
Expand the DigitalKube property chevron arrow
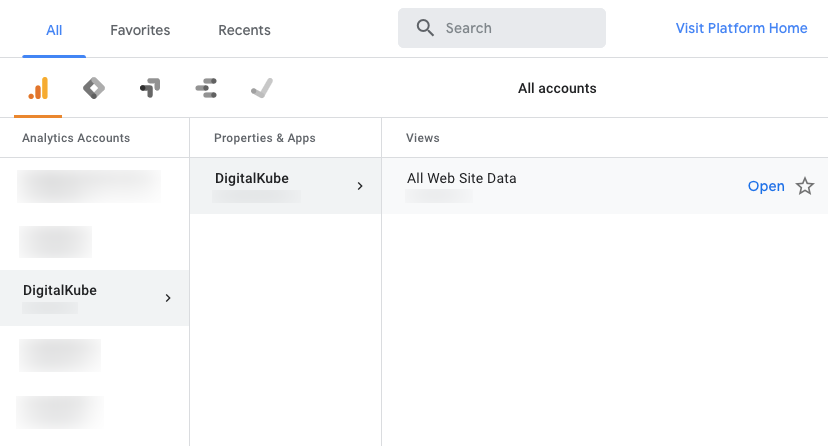tap(360, 186)
